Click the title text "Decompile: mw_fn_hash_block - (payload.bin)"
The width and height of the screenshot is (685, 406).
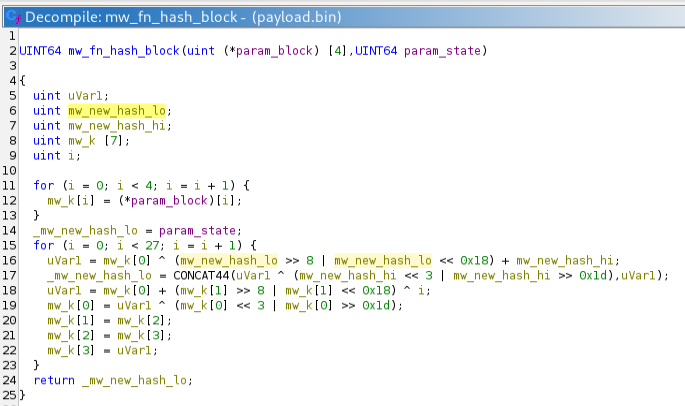point(183,17)
